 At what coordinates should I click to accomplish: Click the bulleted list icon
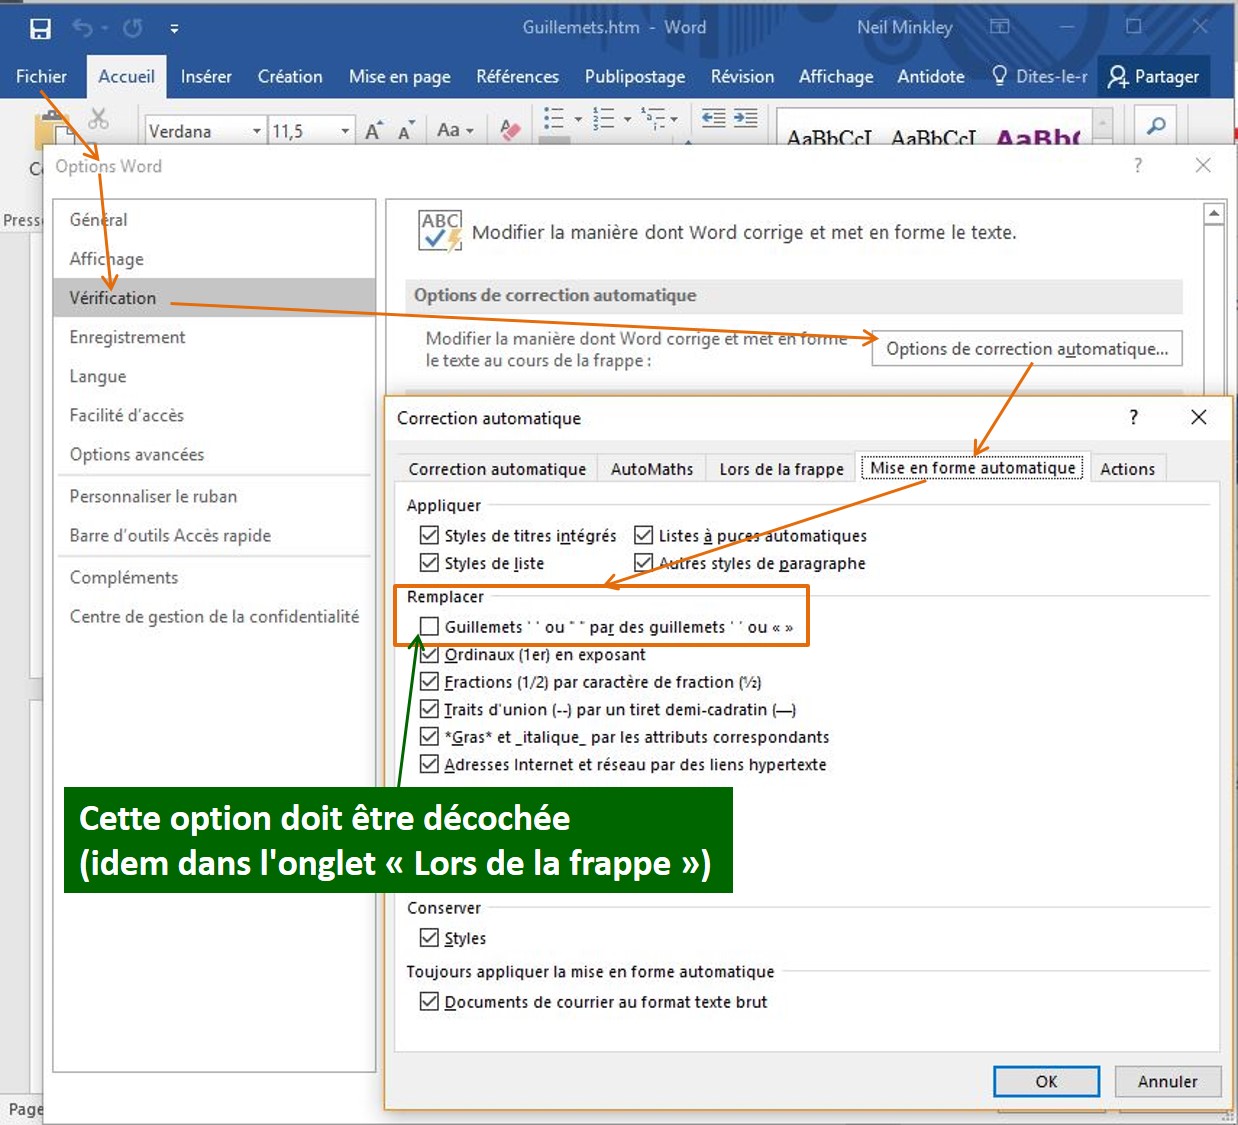[554, 119]
